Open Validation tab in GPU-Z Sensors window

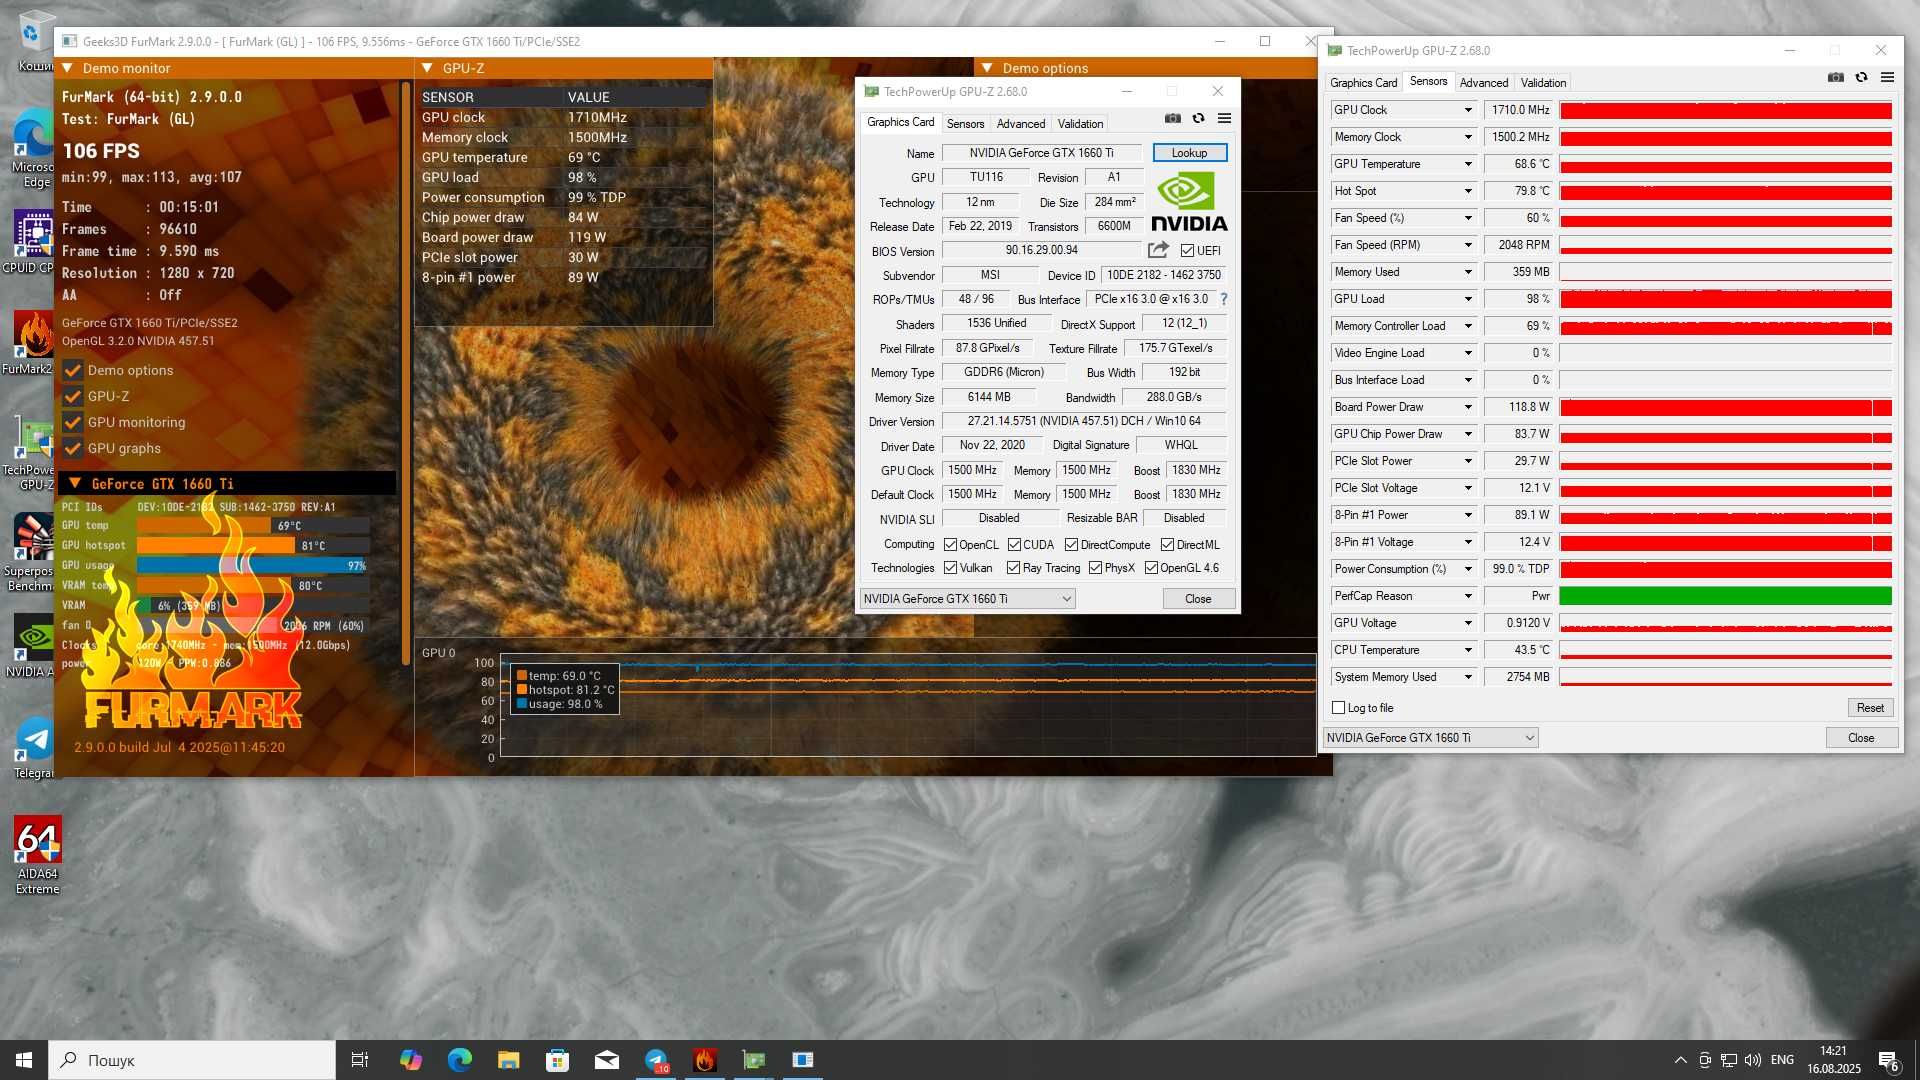pos(1543,83)
